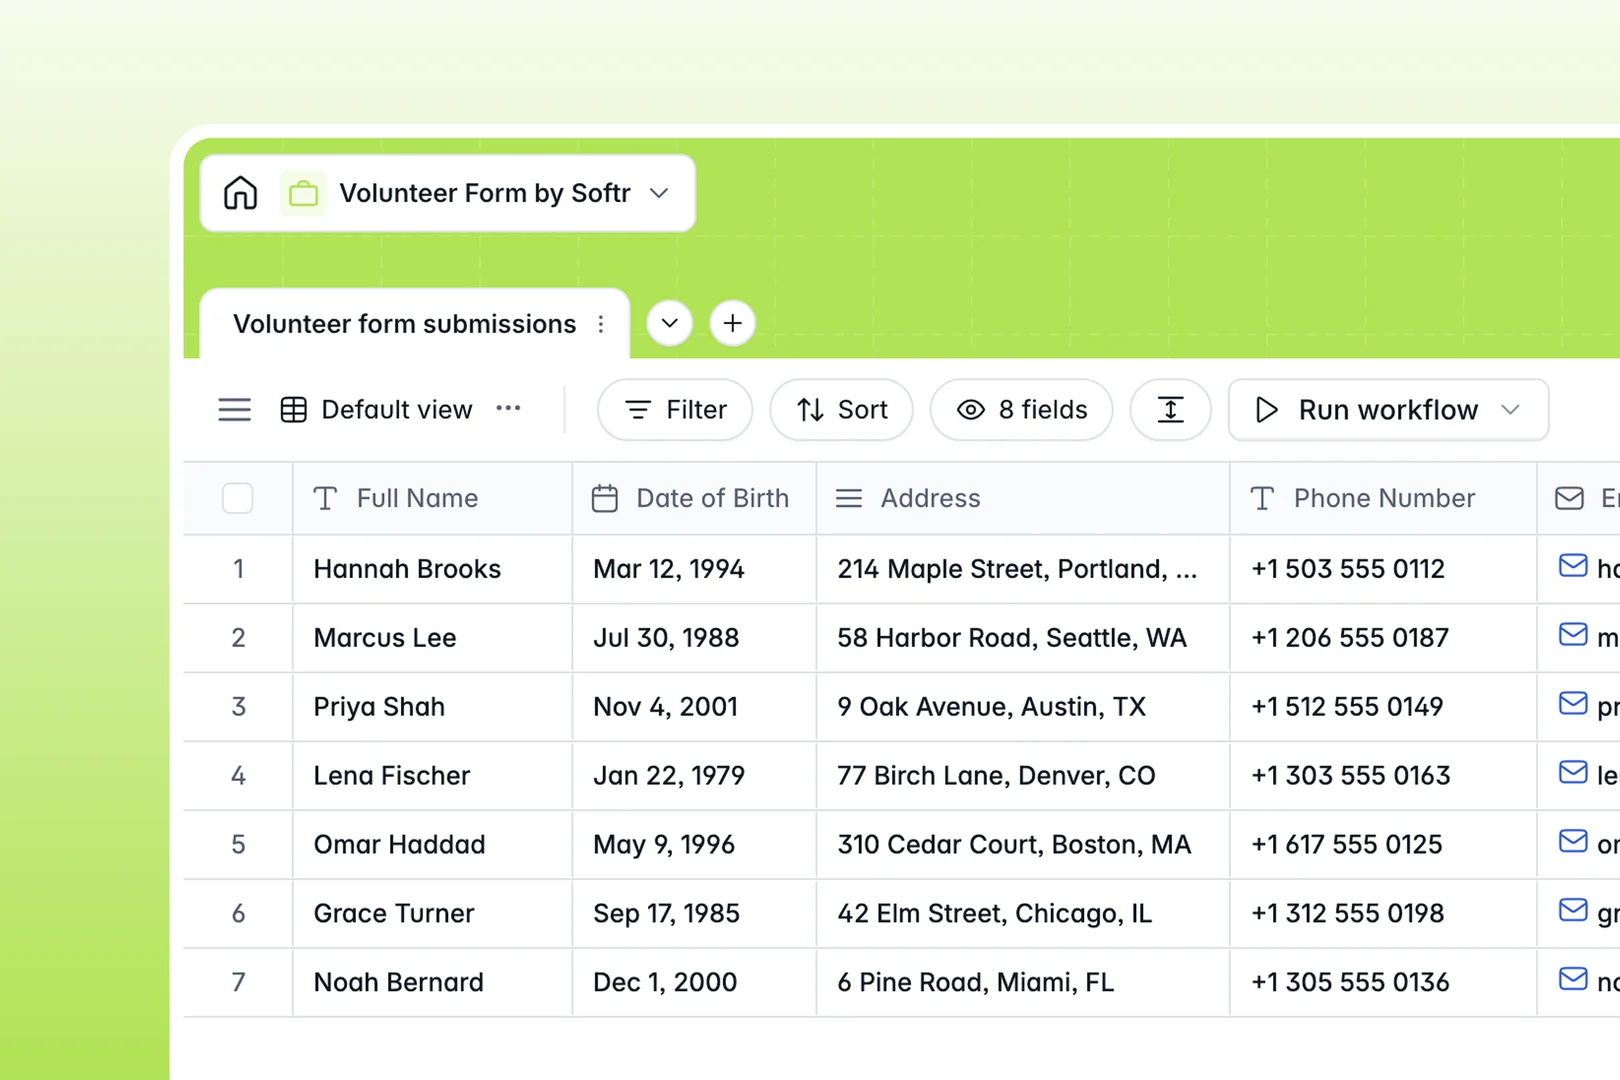Open the Run workflow dropdown arrow
The height and width of the screenshot is (1080, 1620).
click(1511, 410)
